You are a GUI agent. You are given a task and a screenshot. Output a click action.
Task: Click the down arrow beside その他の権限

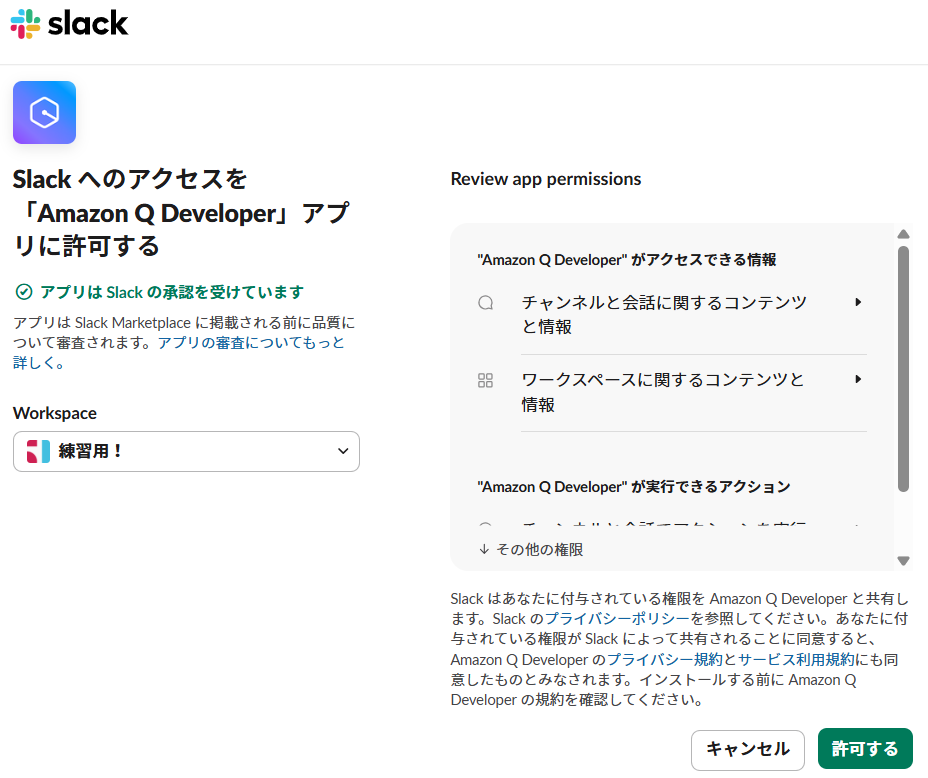click(484, 549)
